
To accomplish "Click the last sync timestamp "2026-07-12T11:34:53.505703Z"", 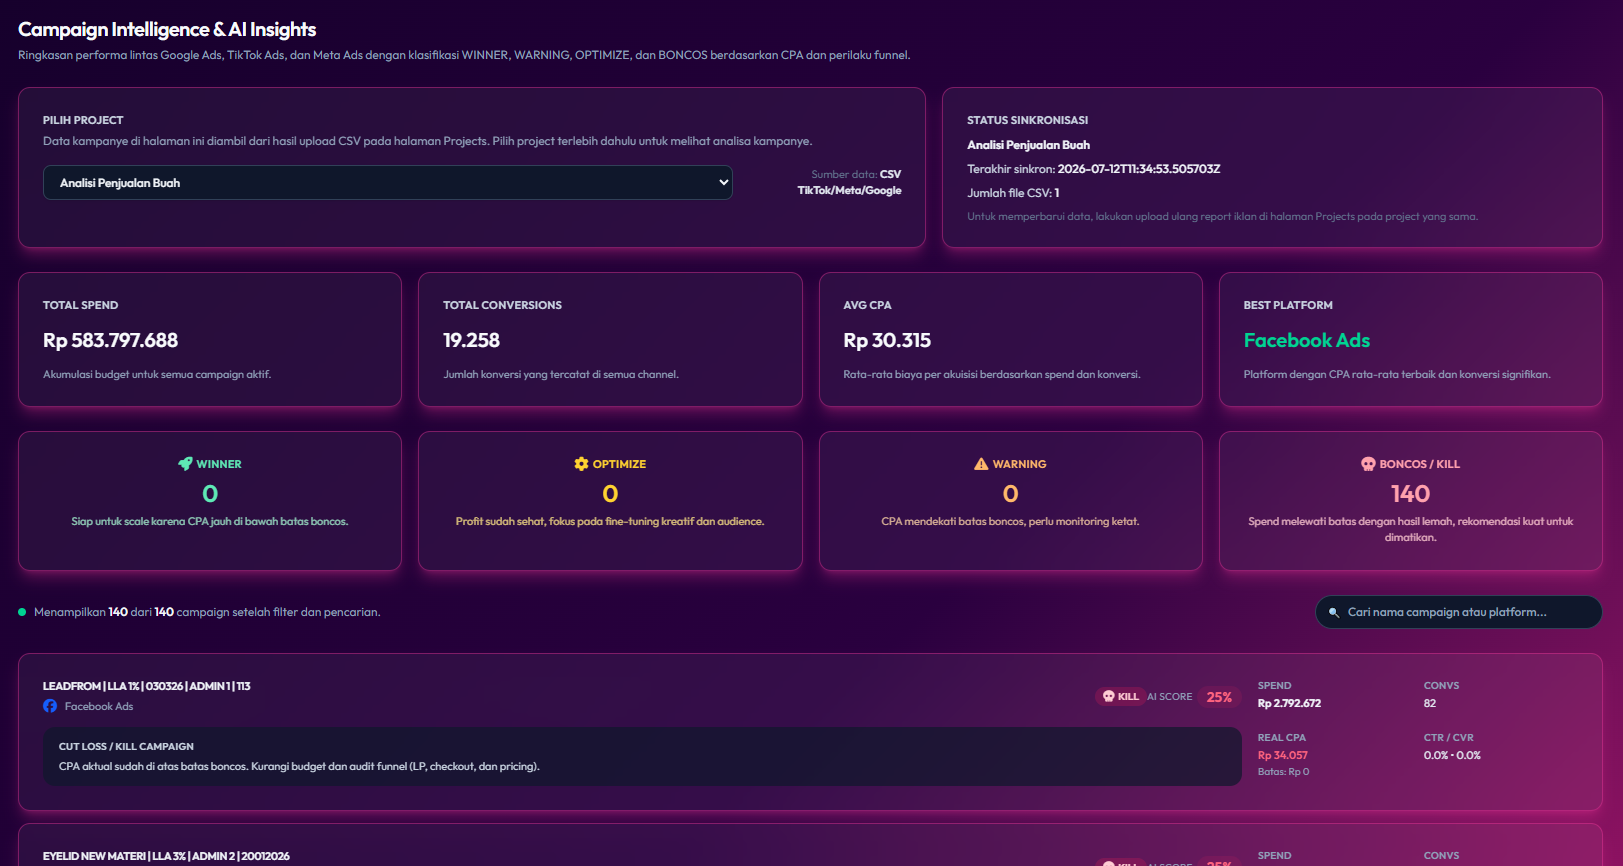I will (1139, 169).
